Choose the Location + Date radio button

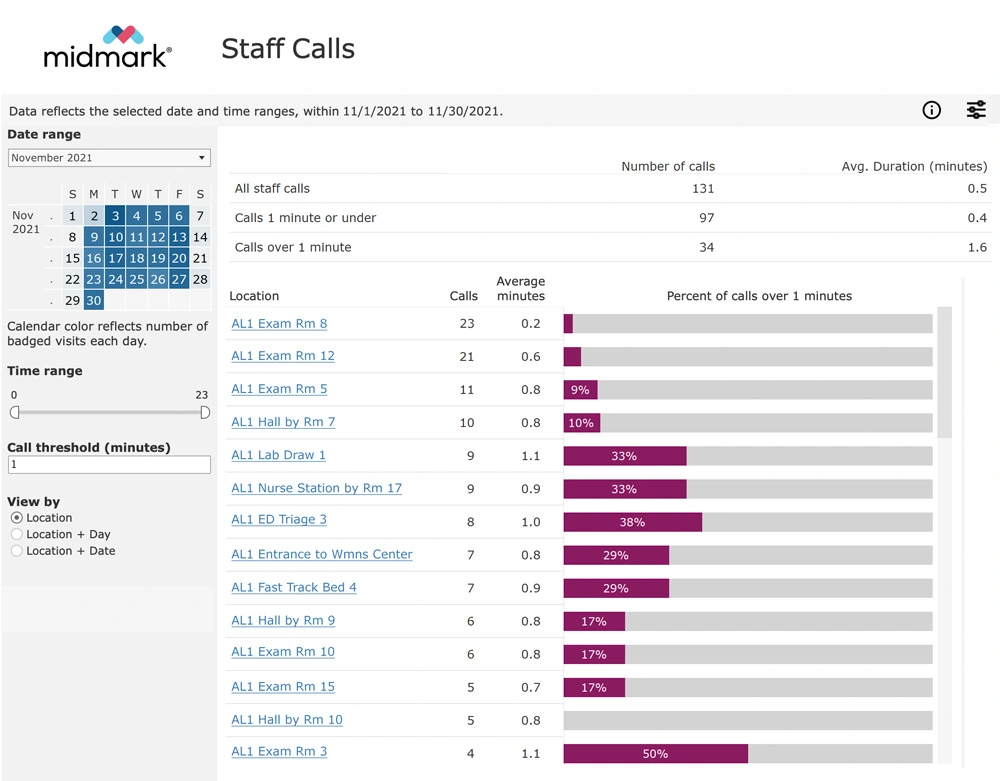click(x=16, y=551)
